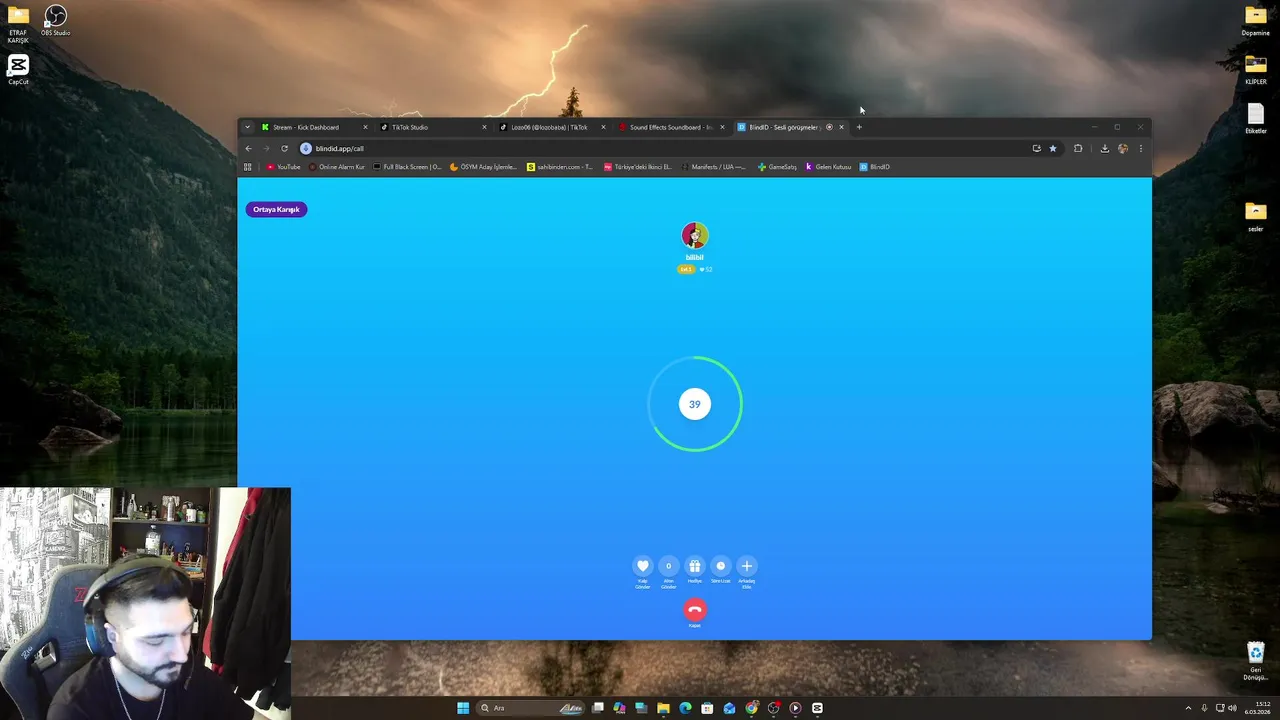Click the call countdown timer ring

click(695, 404)
